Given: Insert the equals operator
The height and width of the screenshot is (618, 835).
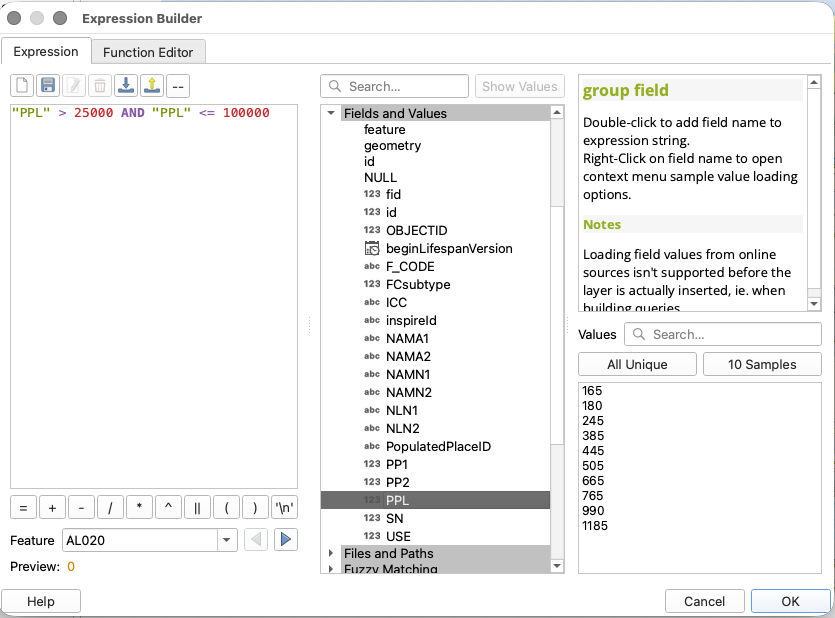Looking at the screenshot, I should (x=22, y=507).
